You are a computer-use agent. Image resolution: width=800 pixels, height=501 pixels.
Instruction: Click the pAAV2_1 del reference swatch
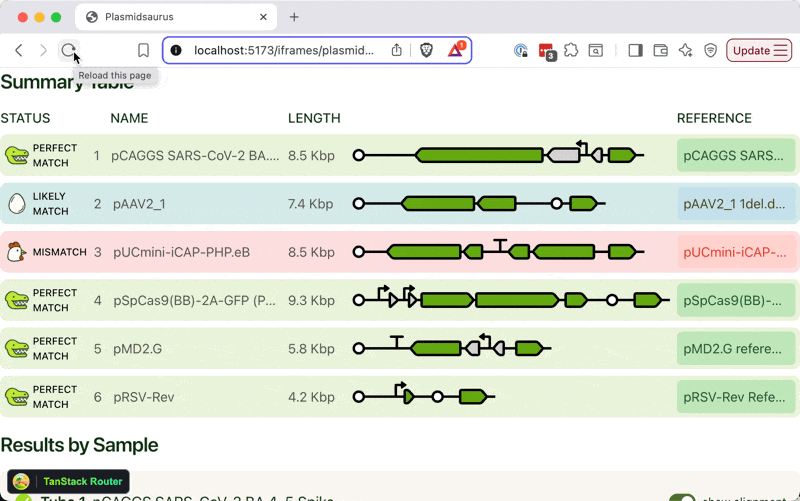735,204
